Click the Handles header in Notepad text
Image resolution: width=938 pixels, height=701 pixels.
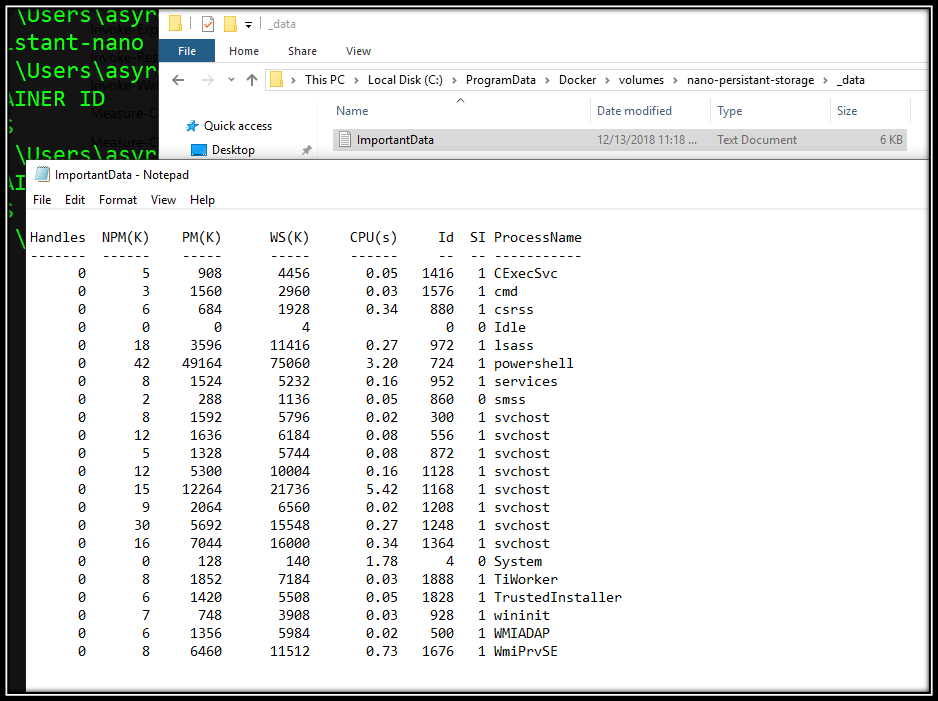[x=57, y=237]
